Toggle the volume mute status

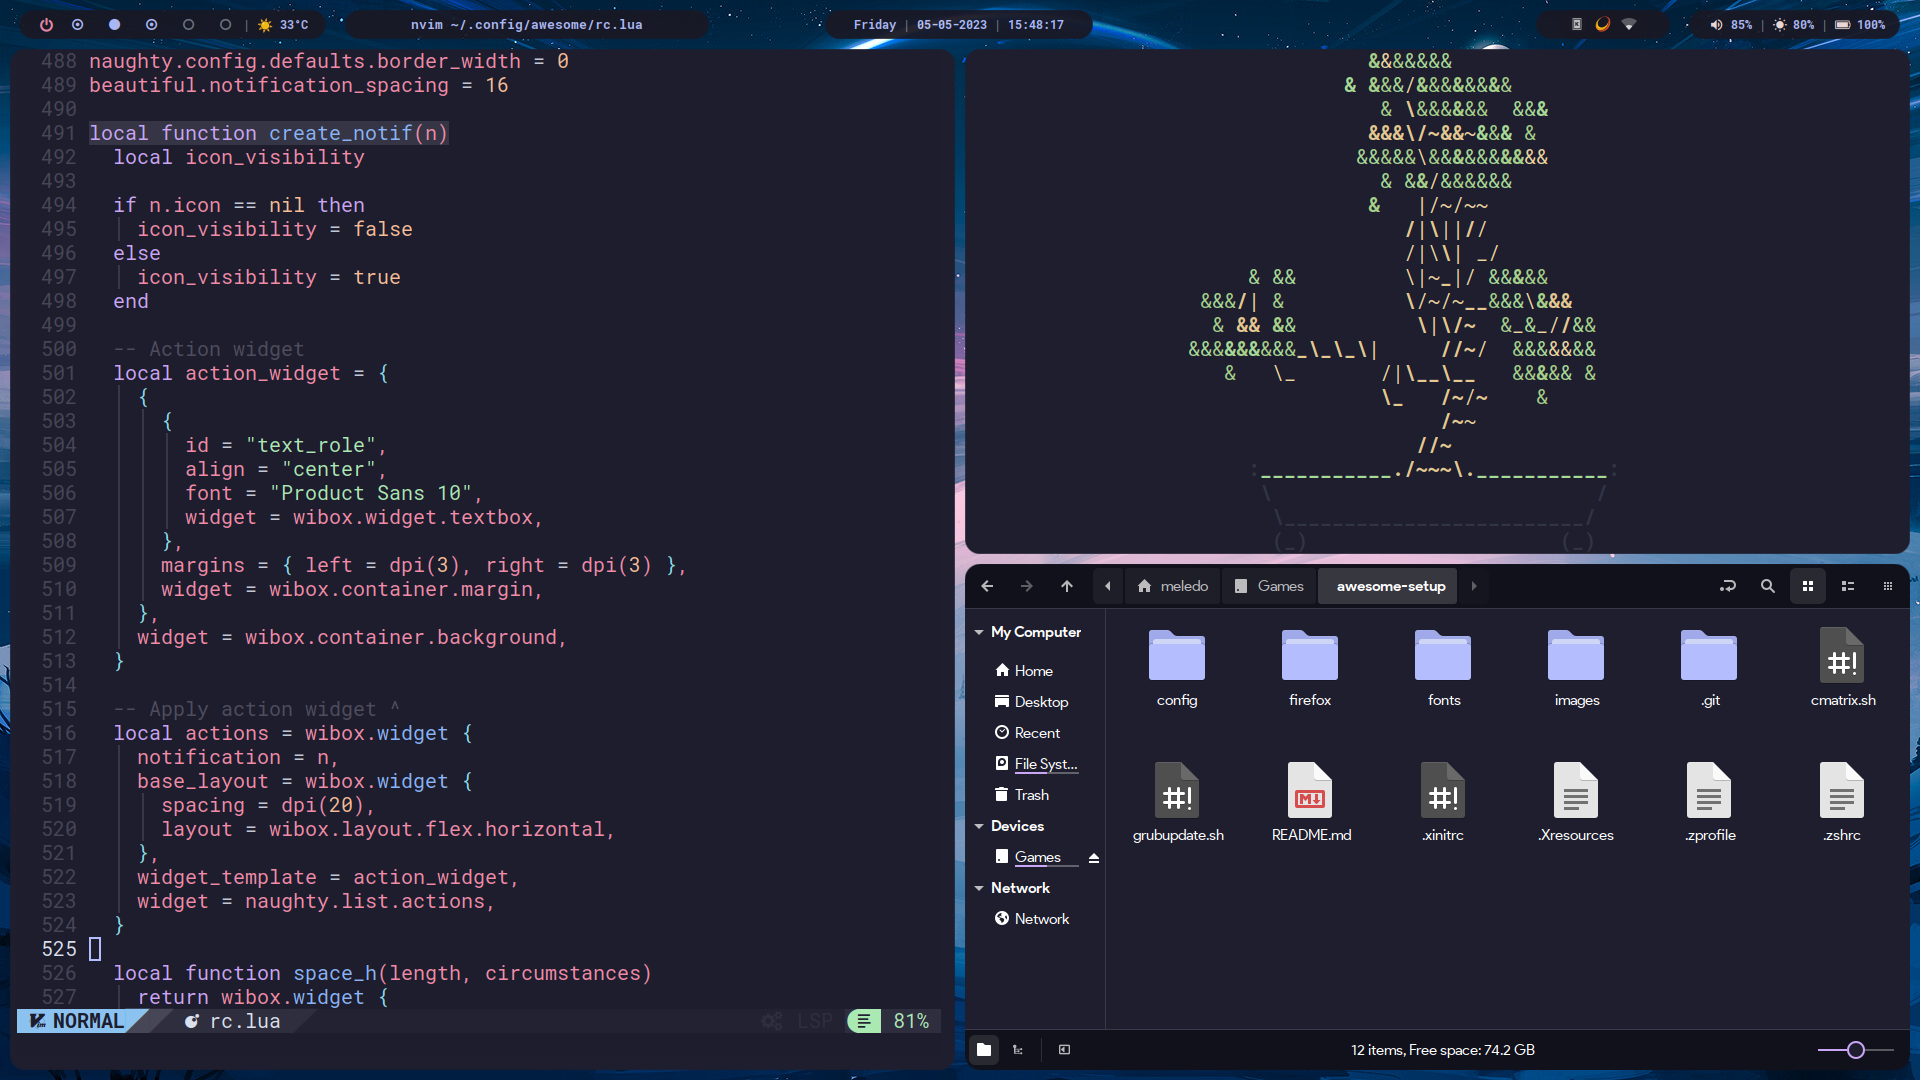pos(1712,22)
